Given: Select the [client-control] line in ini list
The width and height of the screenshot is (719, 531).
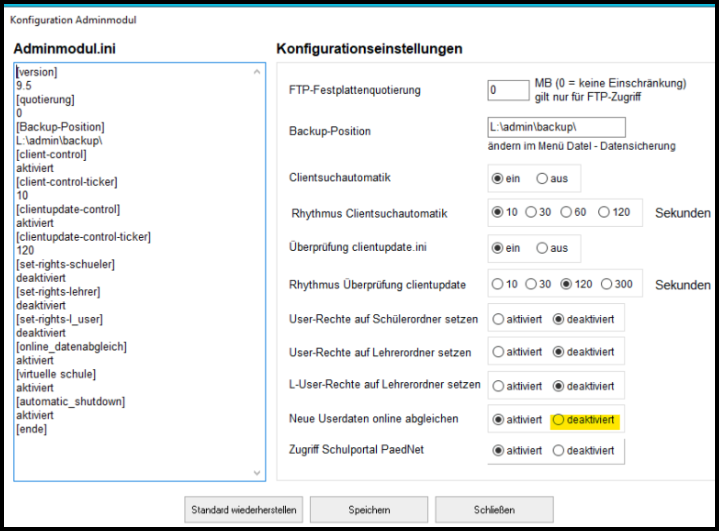Looking at the screenshot, I should (51, 155).
